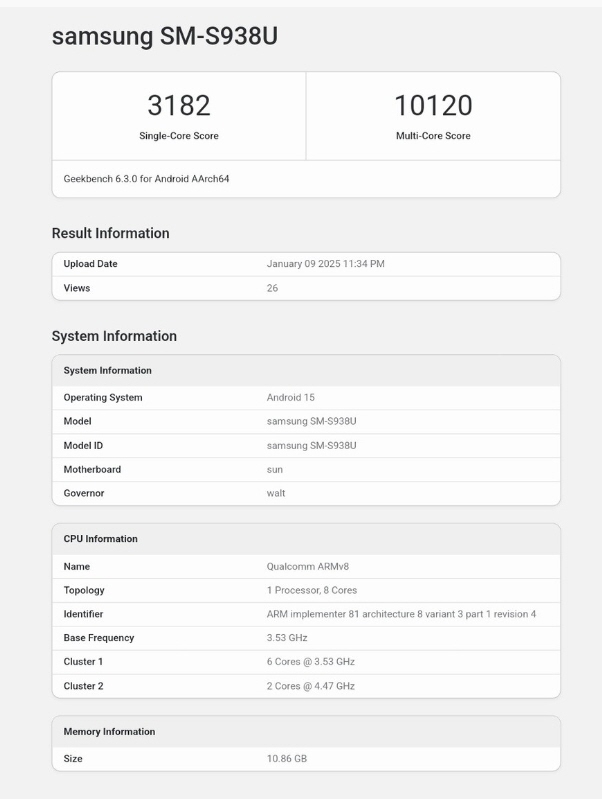602x799 pixels.
Task: Click the Model ID row label
Action: pos(83,445)
